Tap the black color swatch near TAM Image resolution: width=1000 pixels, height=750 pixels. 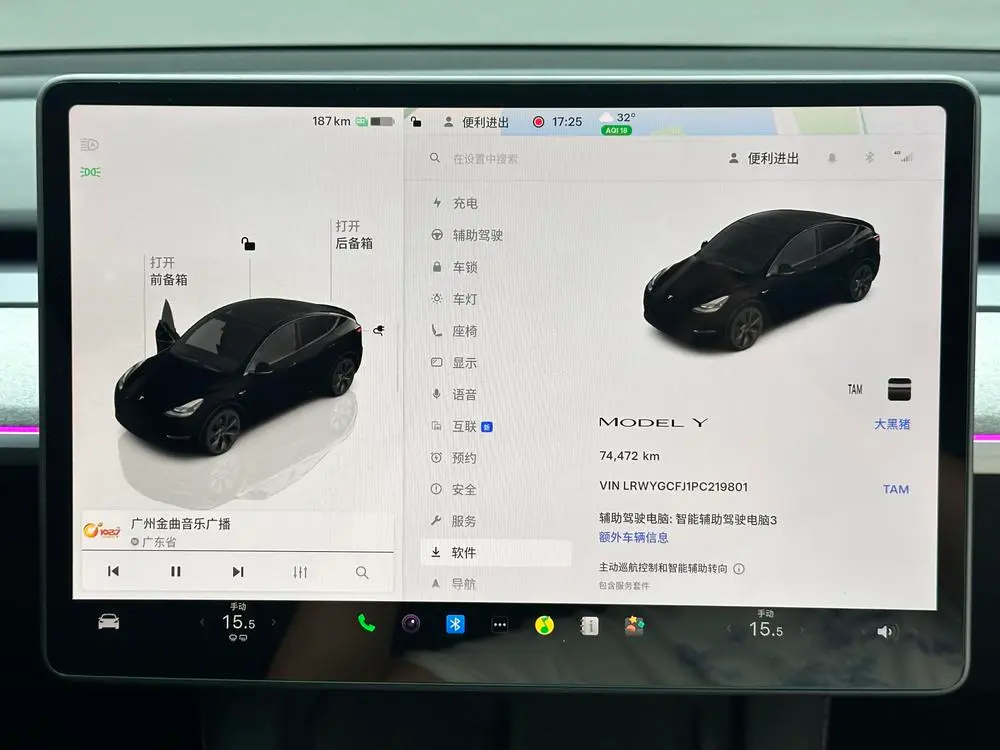(899, 389)
